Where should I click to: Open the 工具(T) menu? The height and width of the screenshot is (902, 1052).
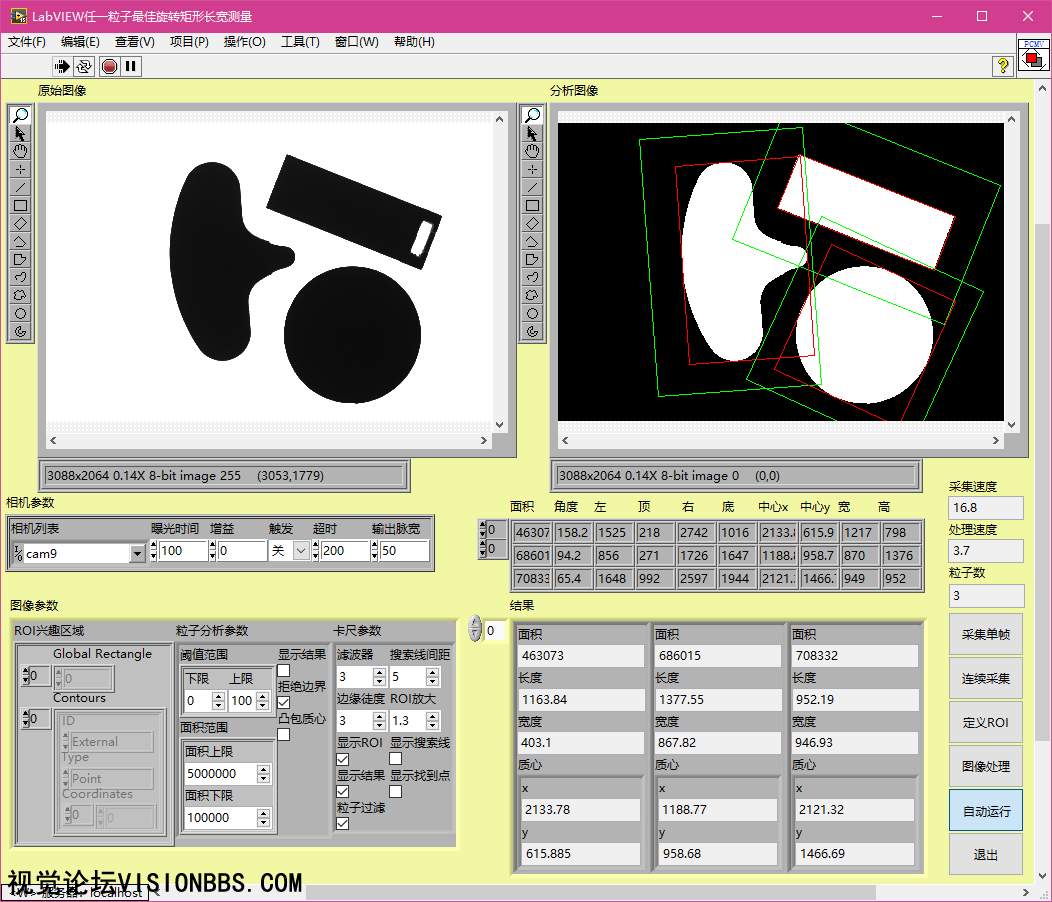coord(300,42)
